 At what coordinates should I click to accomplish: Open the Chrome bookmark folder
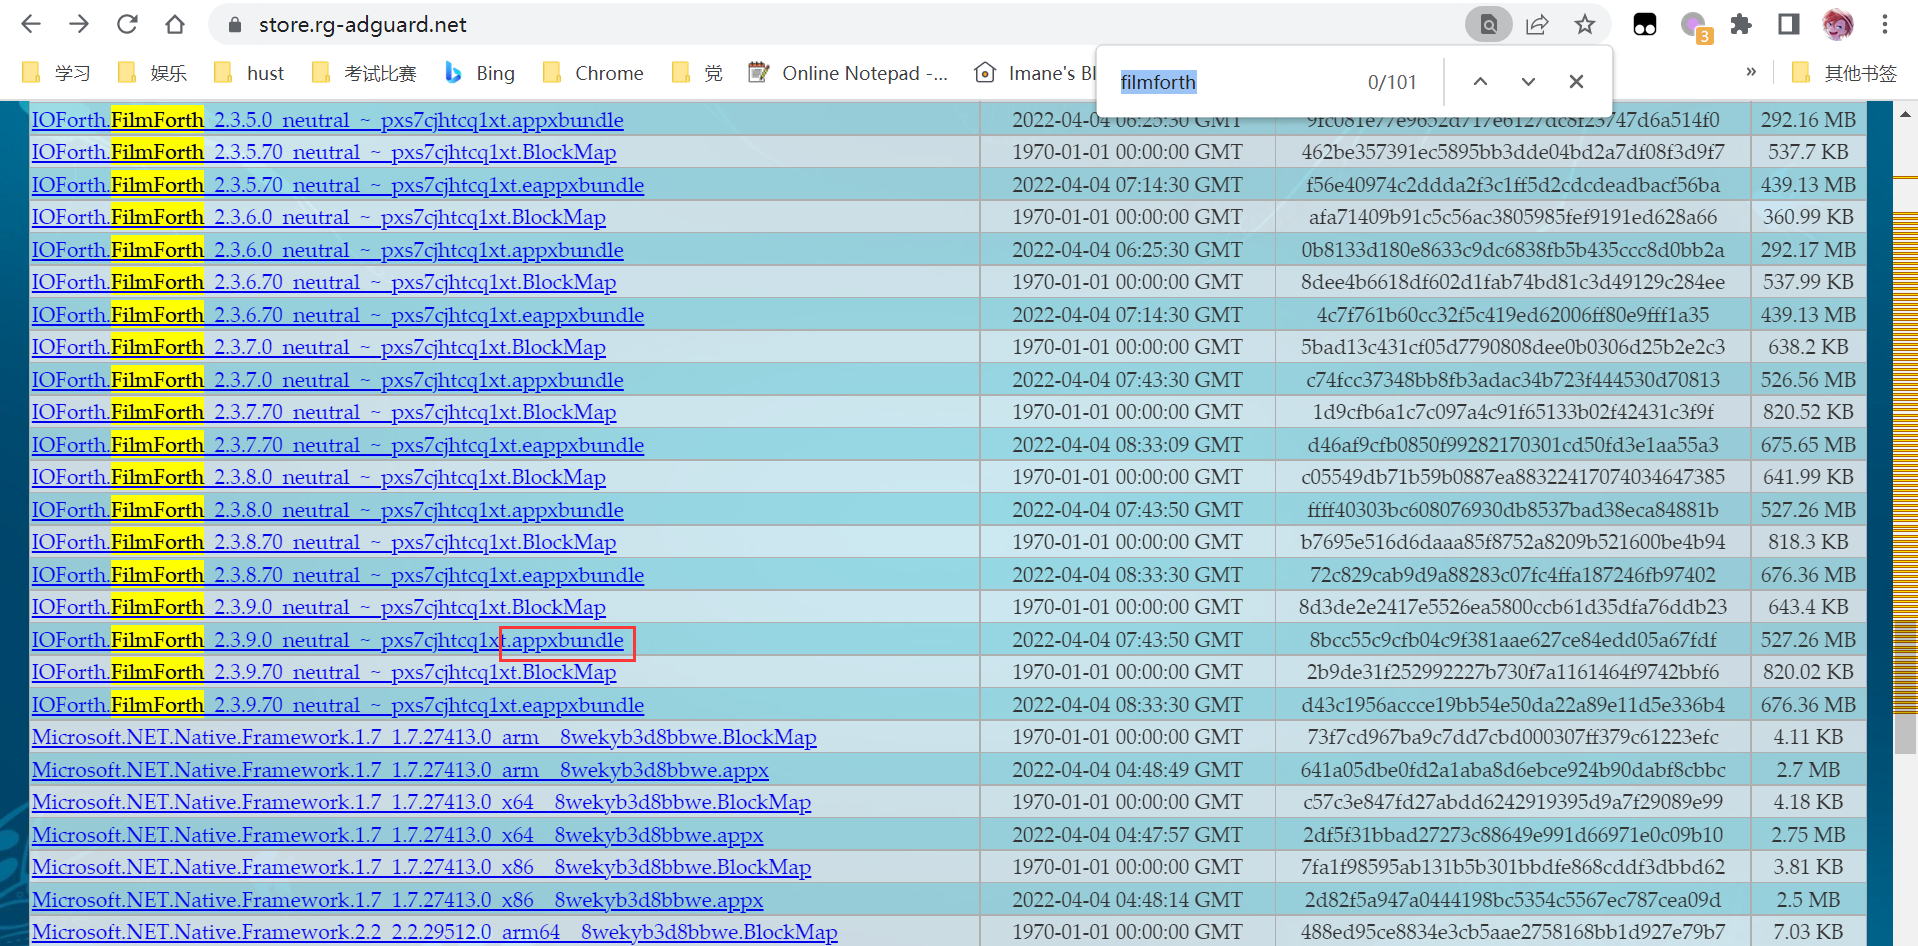coord(593,73)
